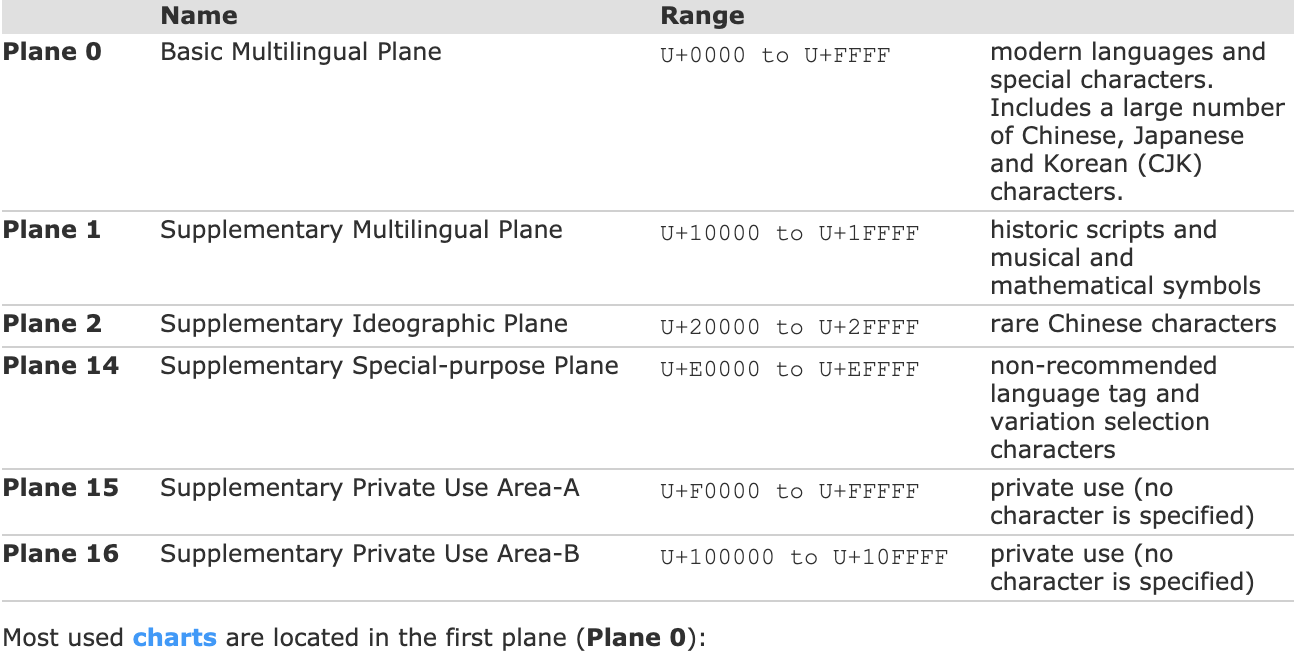This screenshot has width=1298, height=660.
Task: Click "Supplementary Ideographic Plane" name cell
Action: [x=364, y=324]
